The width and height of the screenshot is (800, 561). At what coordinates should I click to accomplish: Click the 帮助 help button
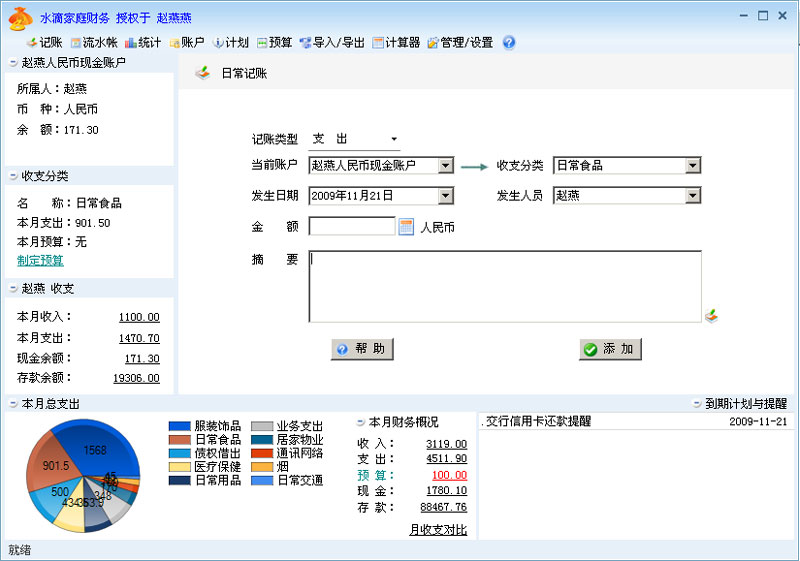click(x=362, y=349)
